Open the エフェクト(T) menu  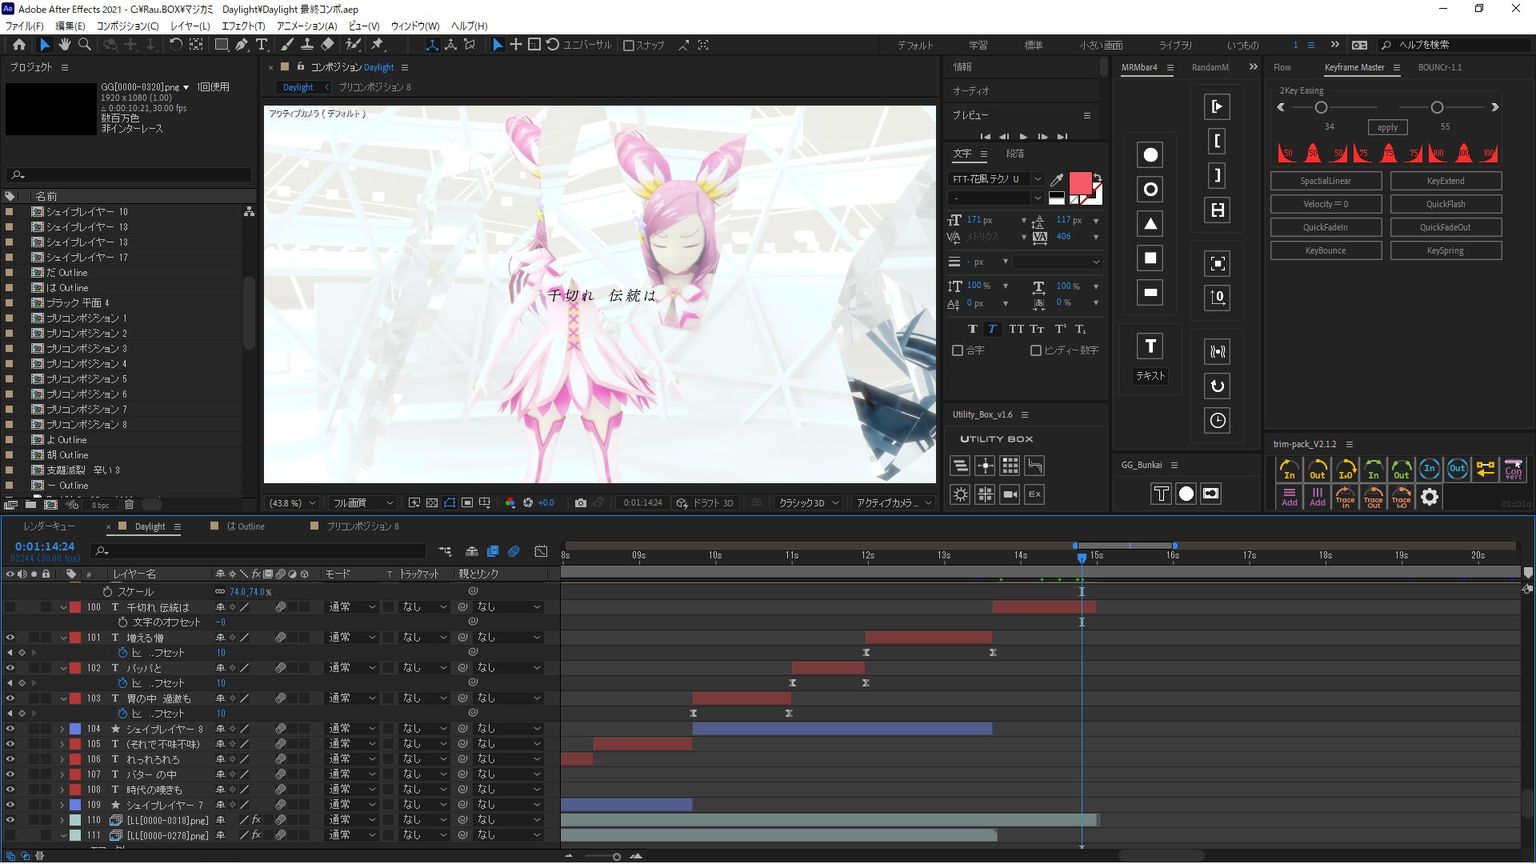coord(243,26)
